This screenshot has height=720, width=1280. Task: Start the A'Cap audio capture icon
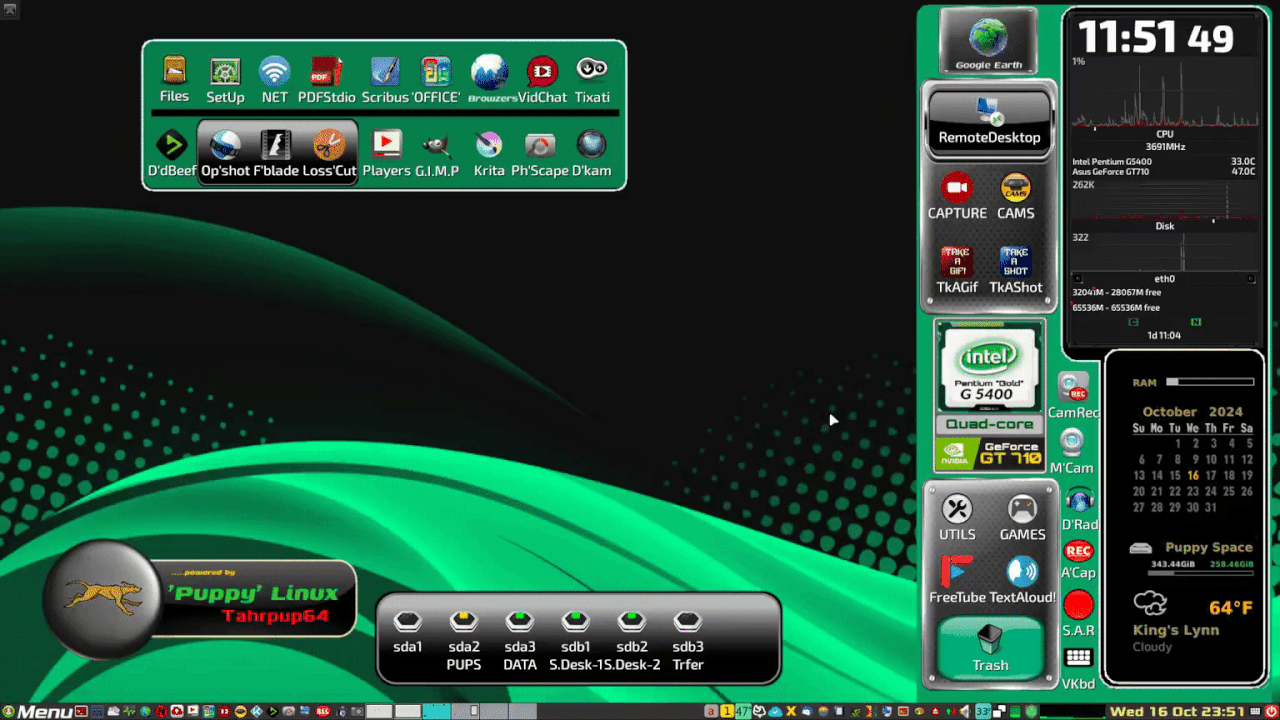pos(1078,551)
